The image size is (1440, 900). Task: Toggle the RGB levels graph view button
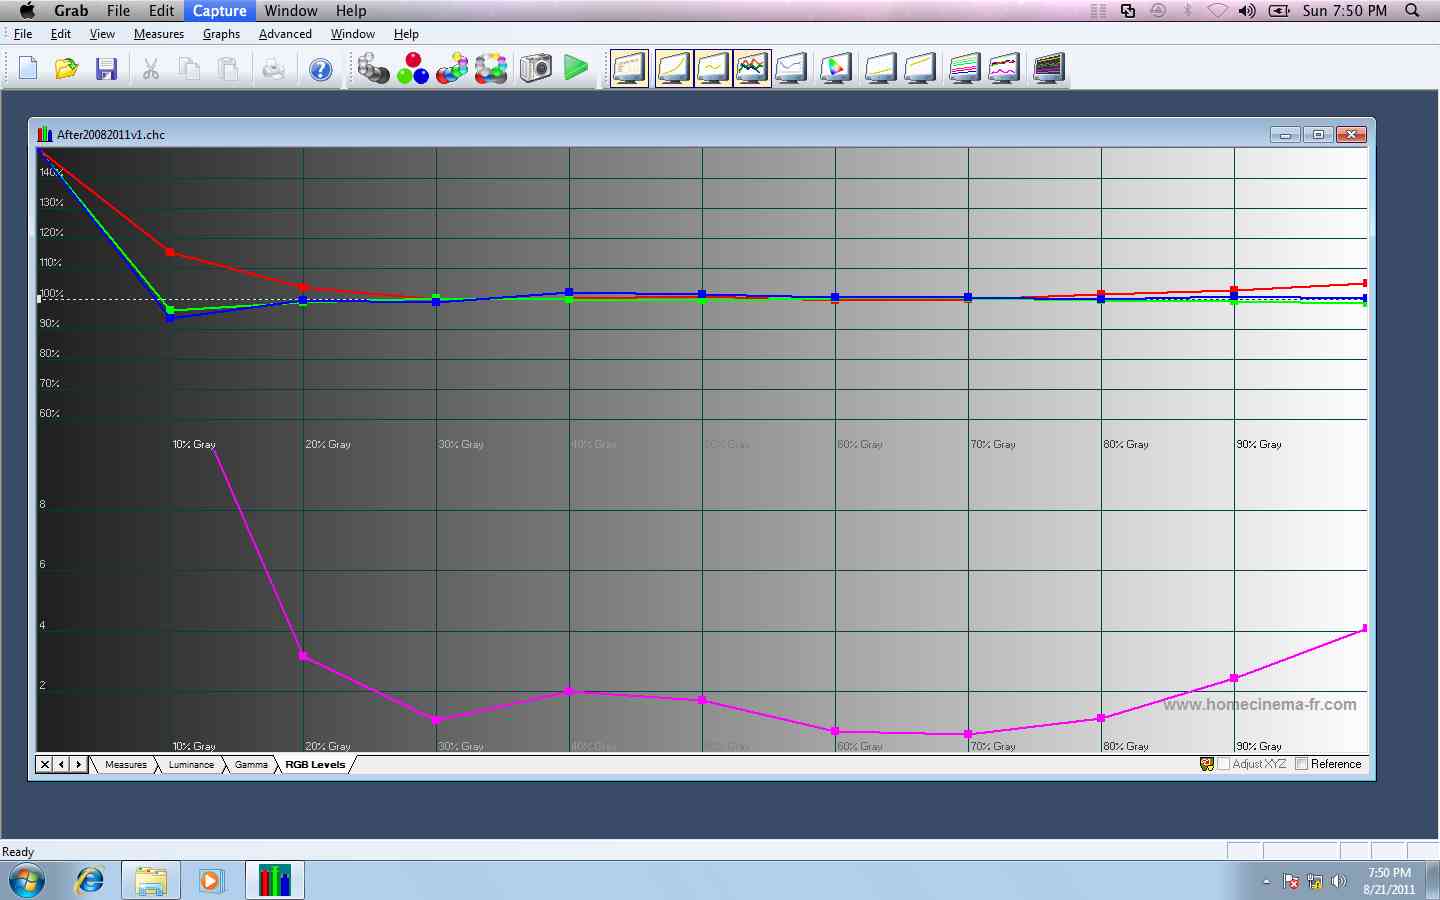[752, 68]
